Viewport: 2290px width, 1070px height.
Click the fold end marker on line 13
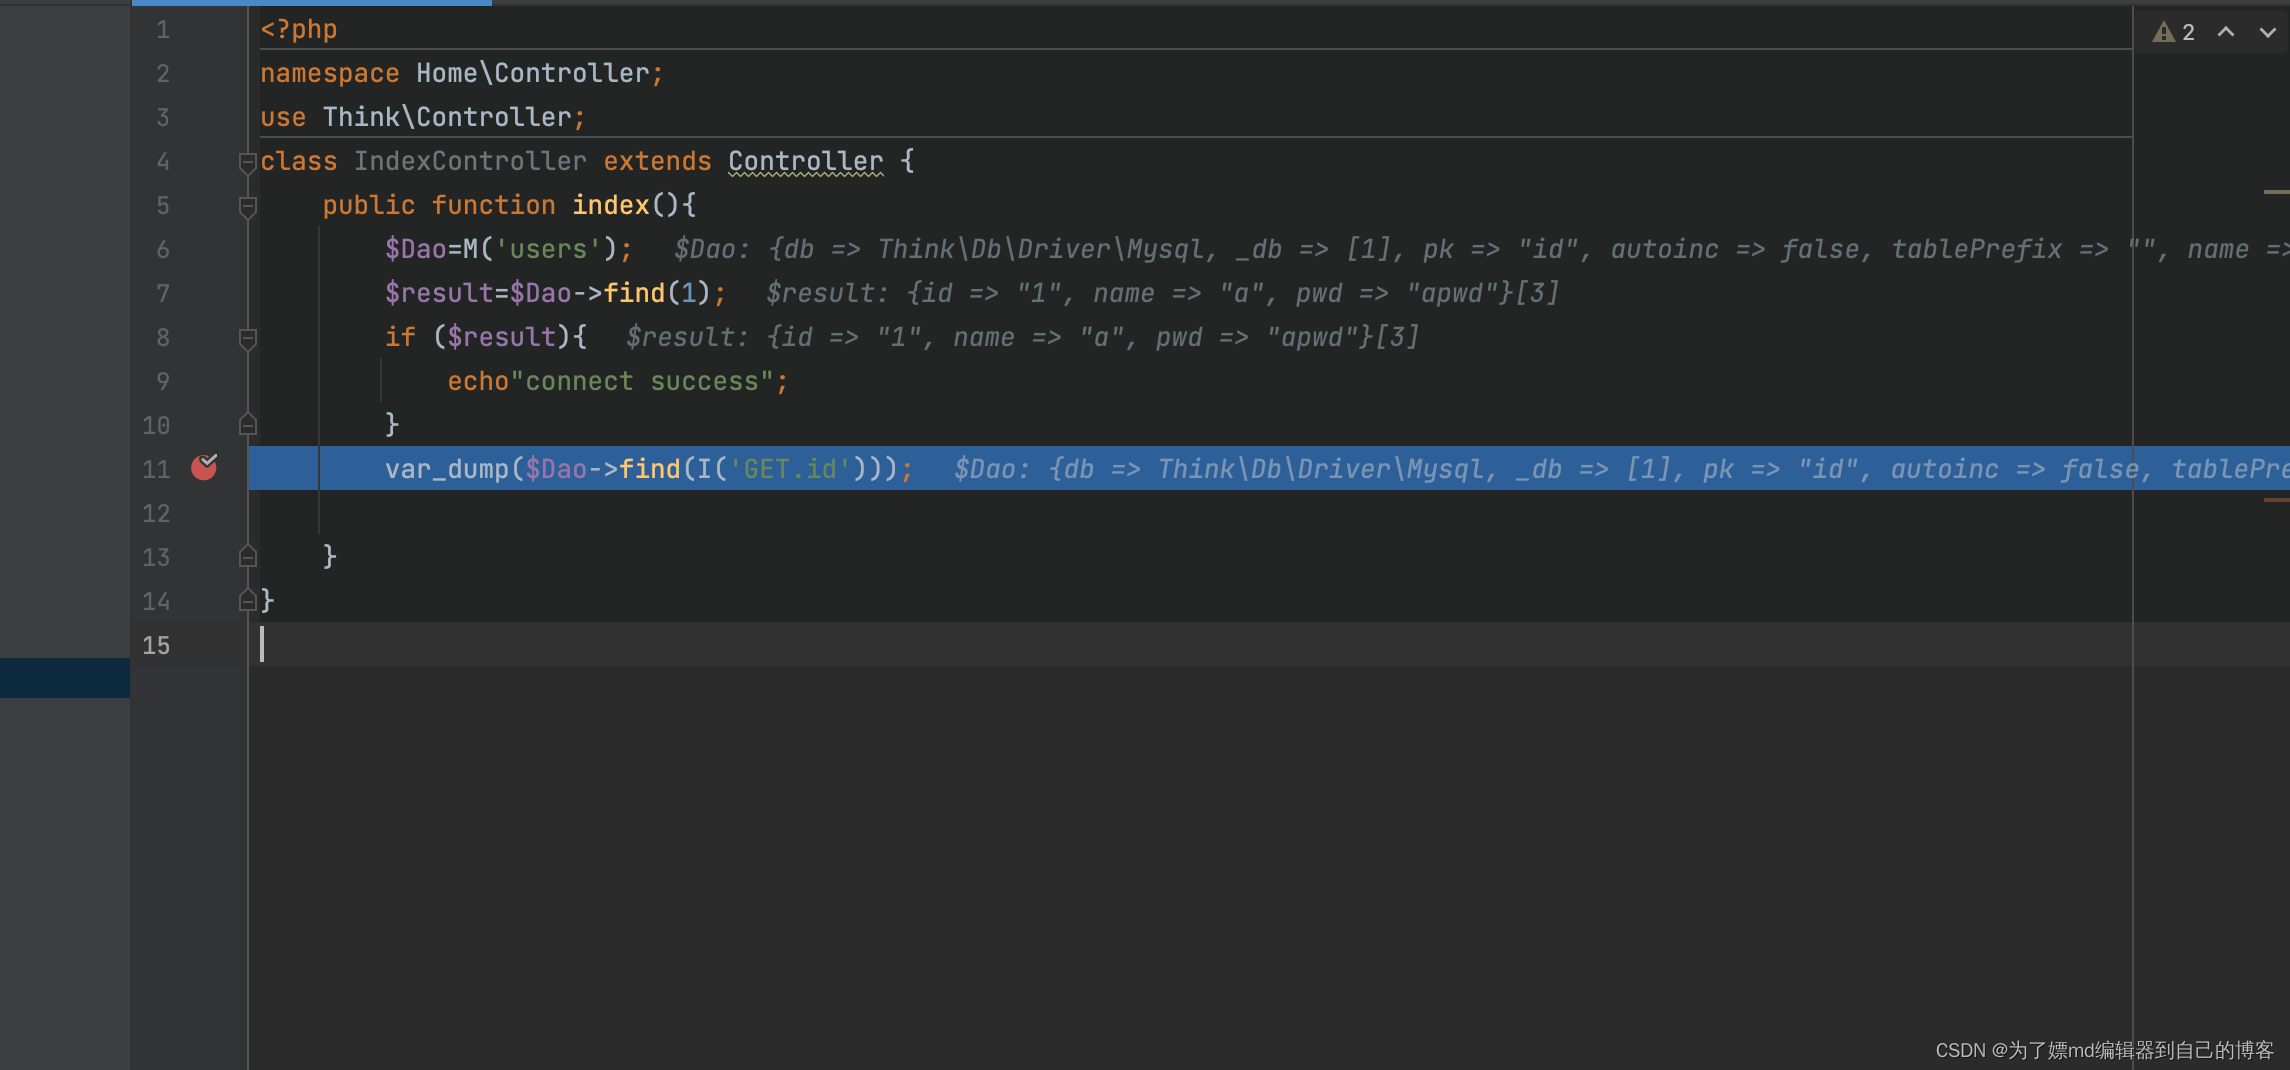pyautogui.click(x=248, y=557)
